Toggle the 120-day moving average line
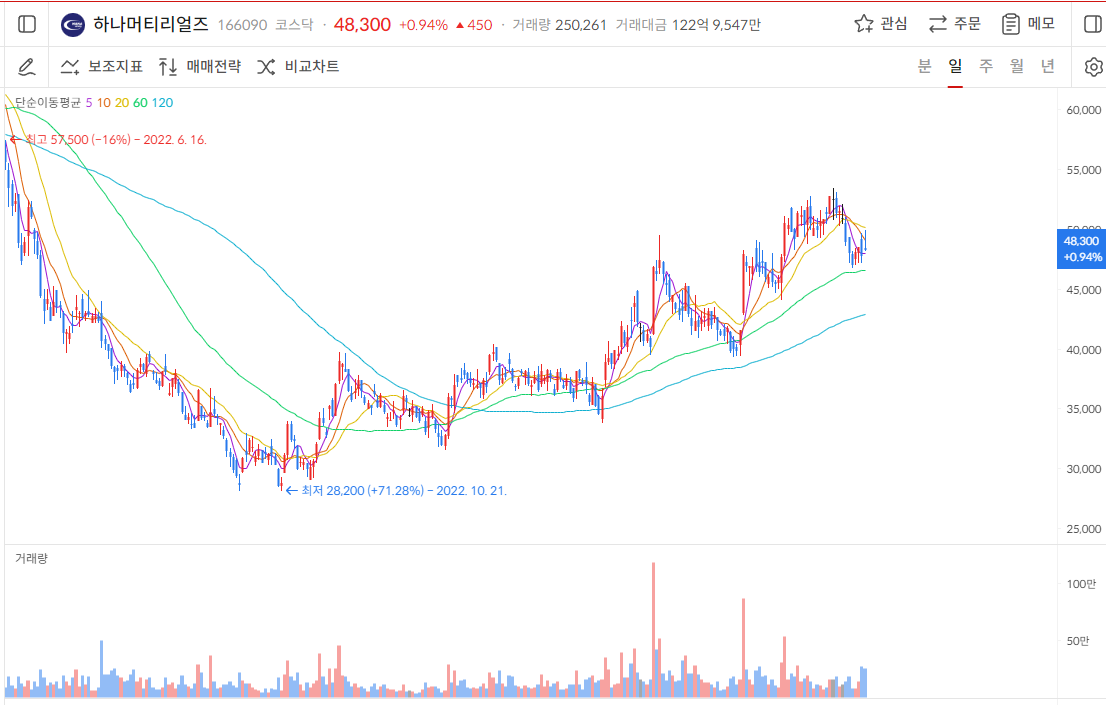1106x705 pixels. [162, 103]
